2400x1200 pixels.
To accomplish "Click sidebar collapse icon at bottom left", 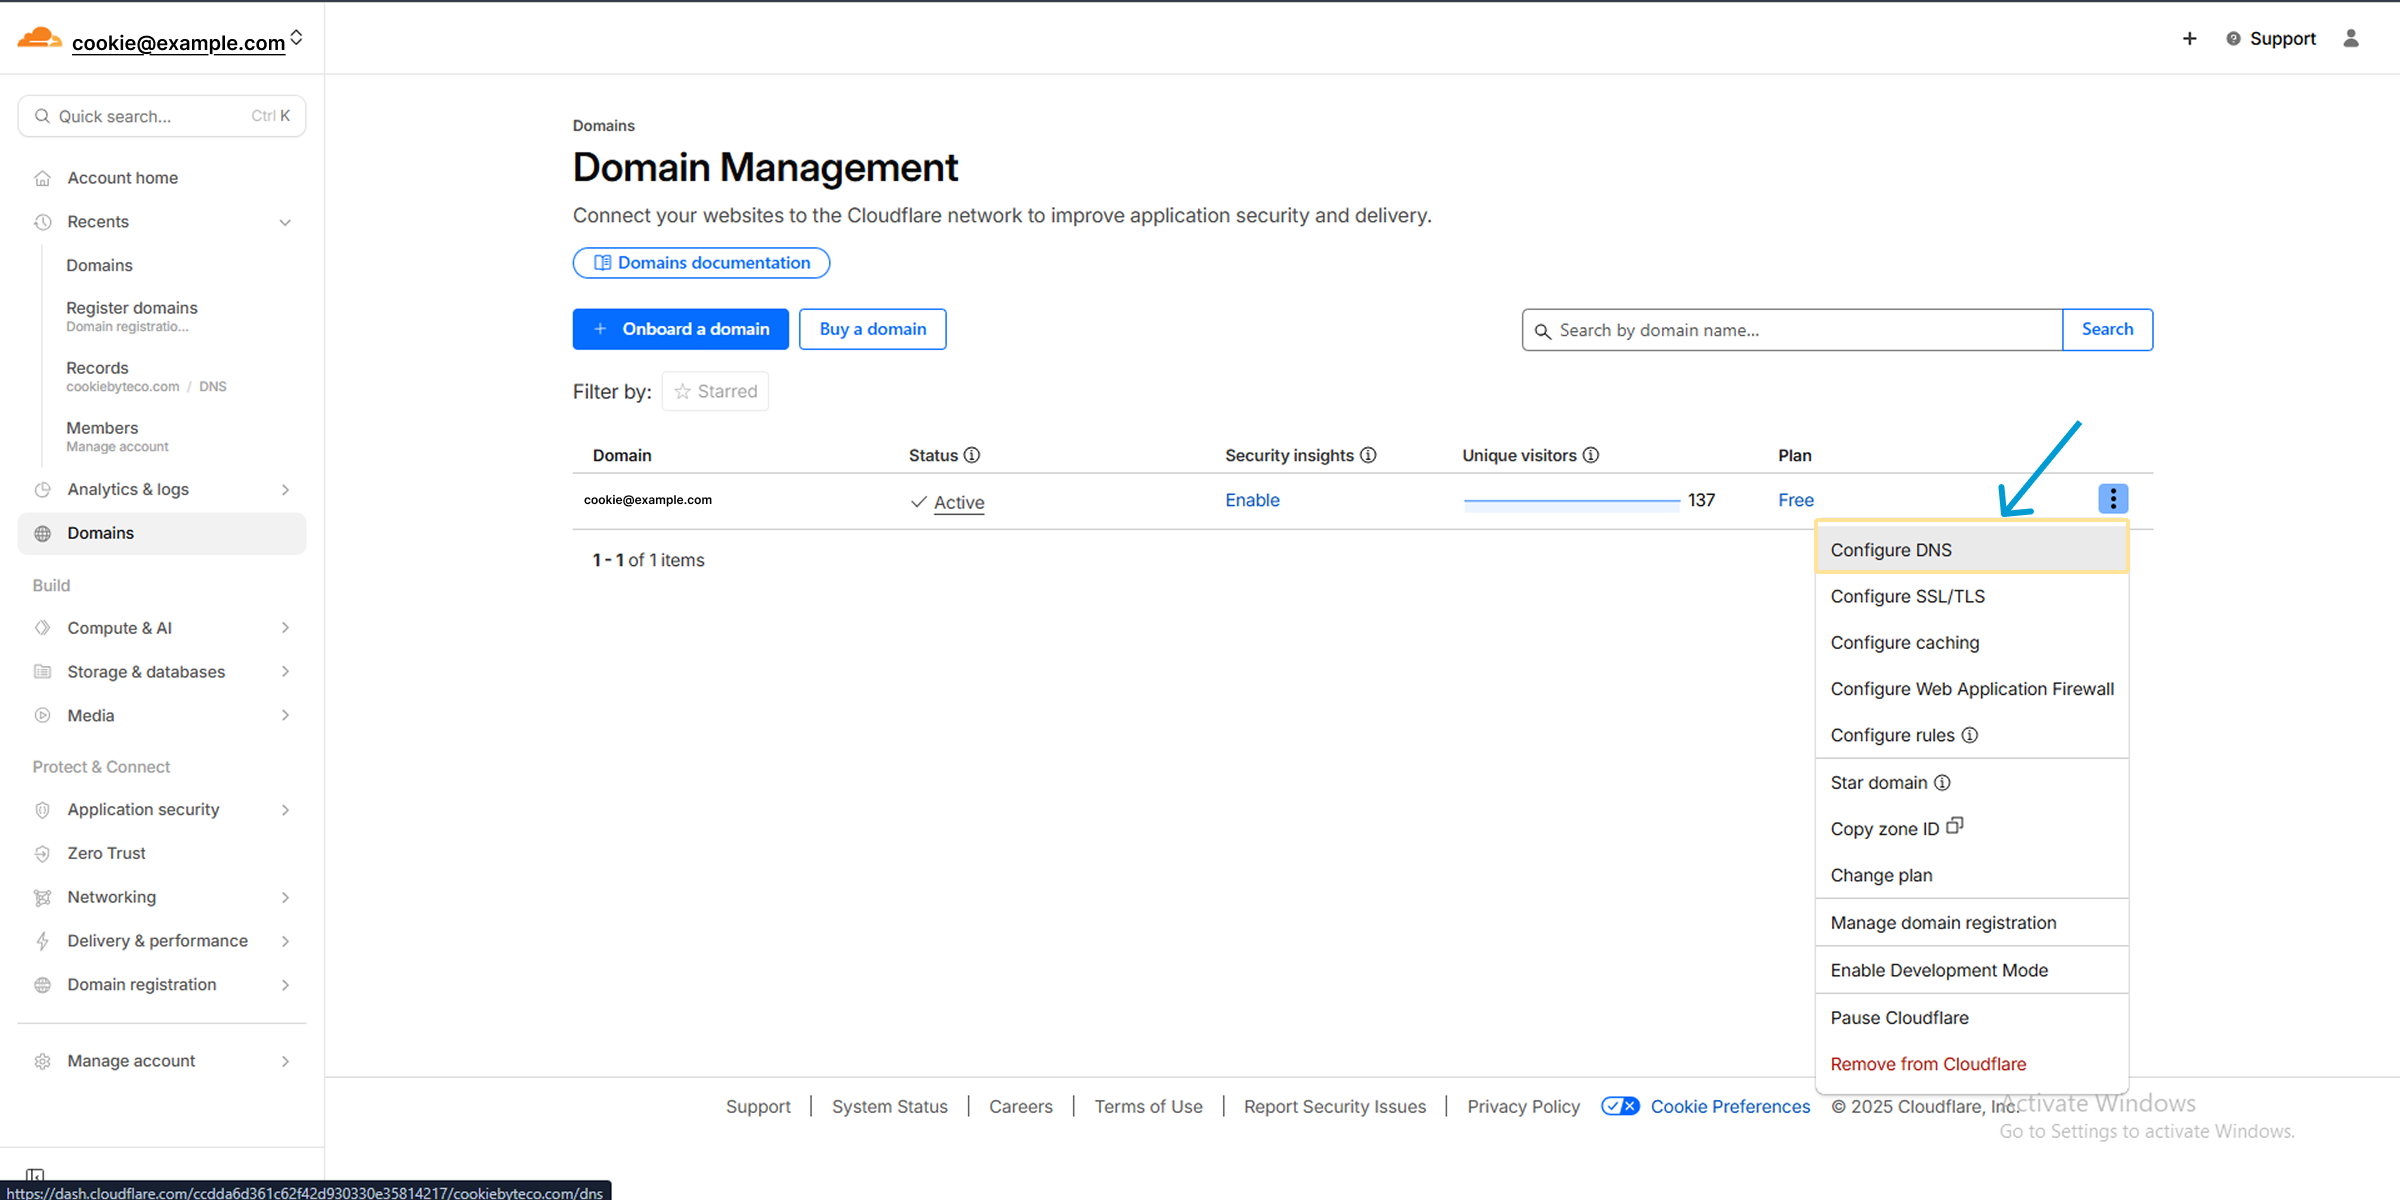I will pyautogui.click(x=35, y=1174).
